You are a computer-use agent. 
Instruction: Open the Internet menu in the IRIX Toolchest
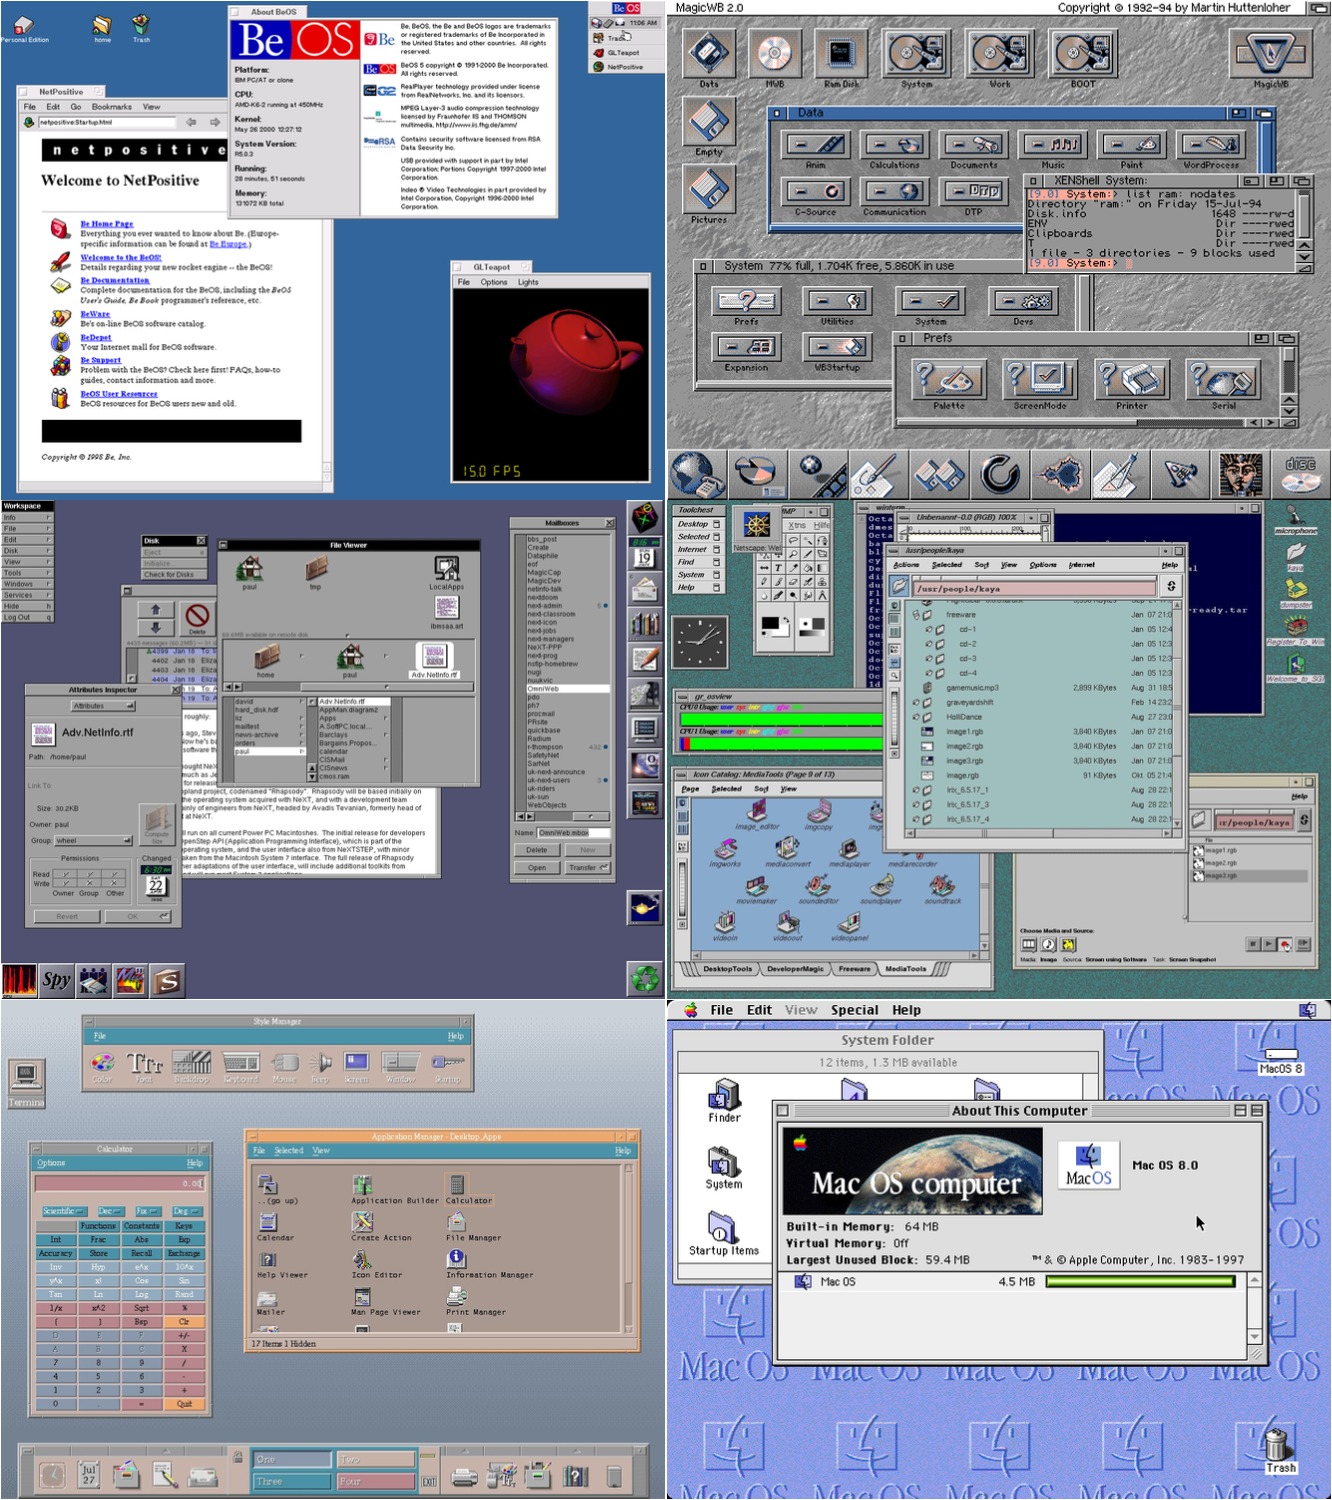coord(698,549)
